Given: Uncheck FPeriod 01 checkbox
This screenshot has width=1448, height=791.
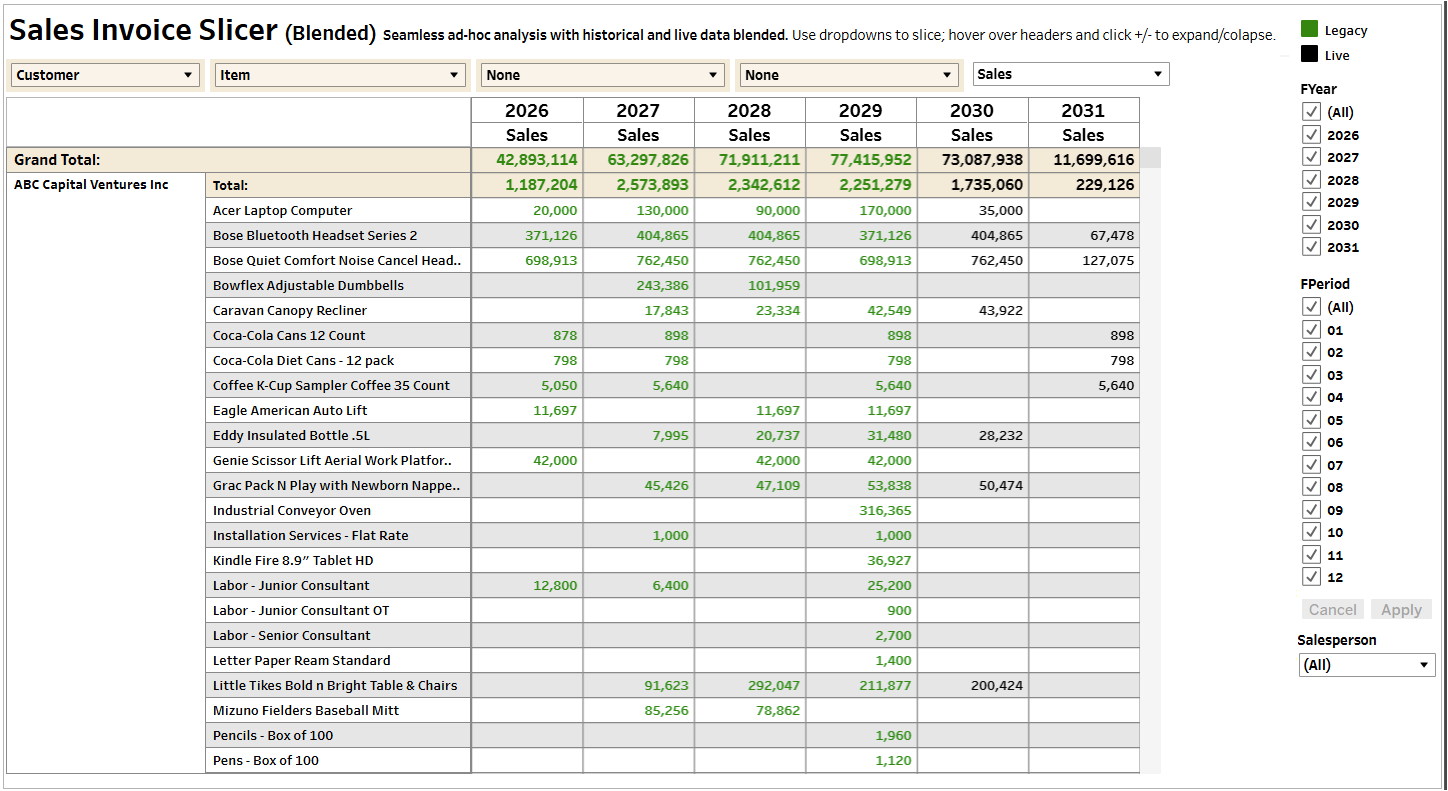Looking at the screenshot, I should [1312, 330].
